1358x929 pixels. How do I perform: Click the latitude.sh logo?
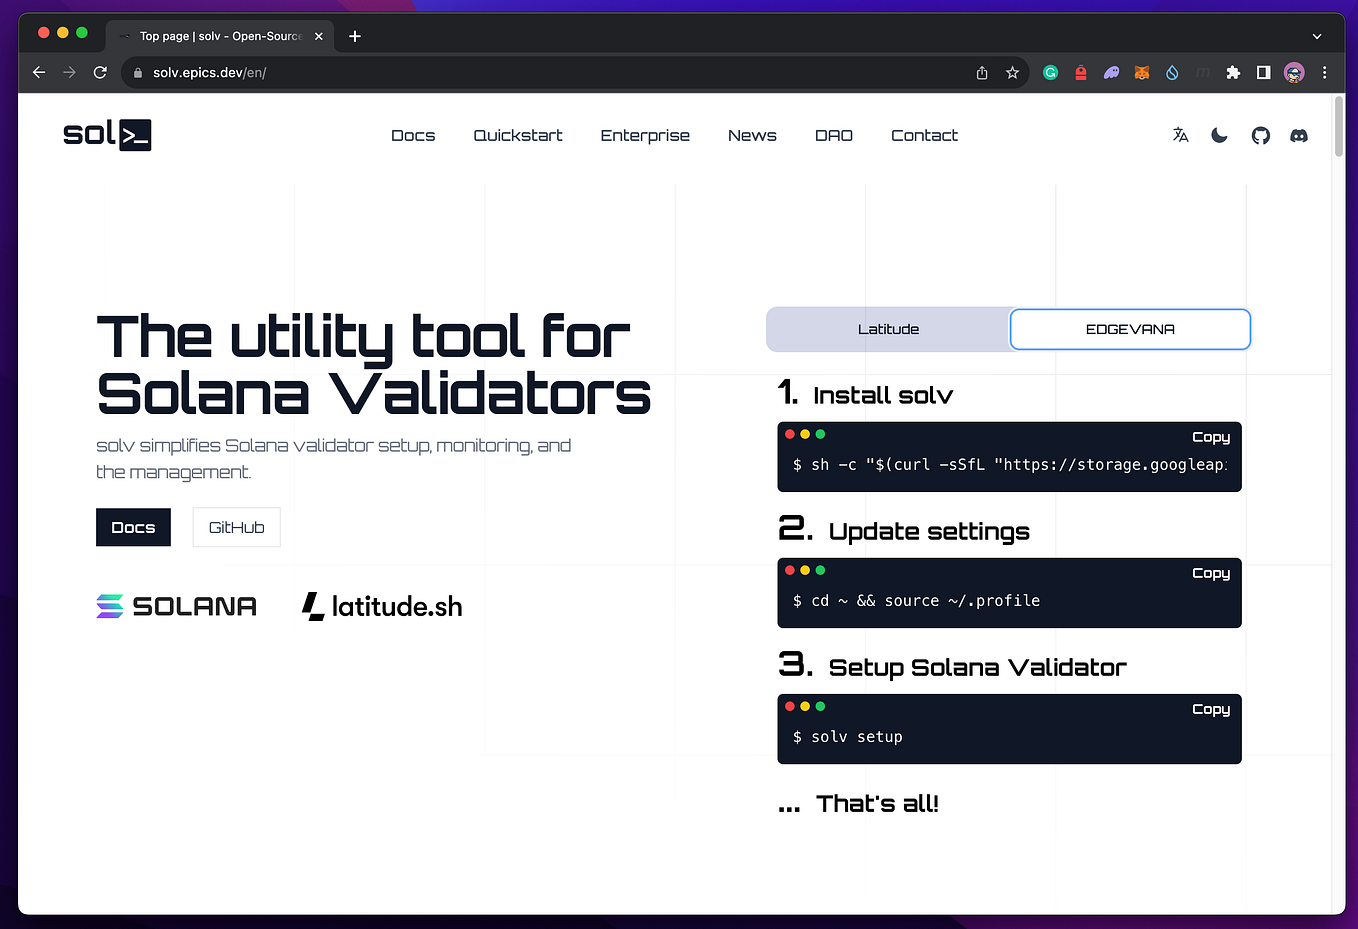381,605
